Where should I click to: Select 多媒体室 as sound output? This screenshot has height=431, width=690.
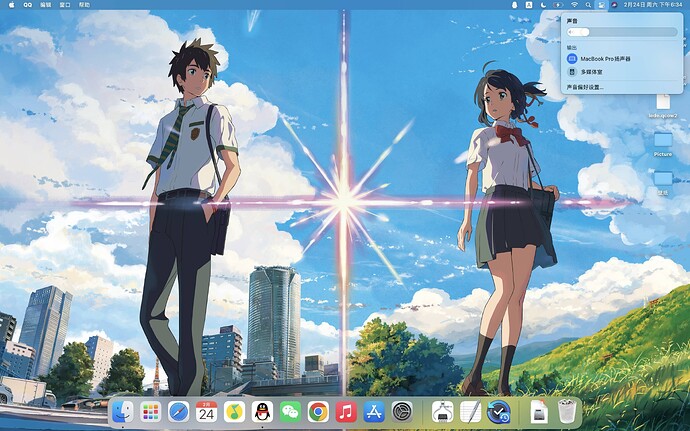(591, 72)
